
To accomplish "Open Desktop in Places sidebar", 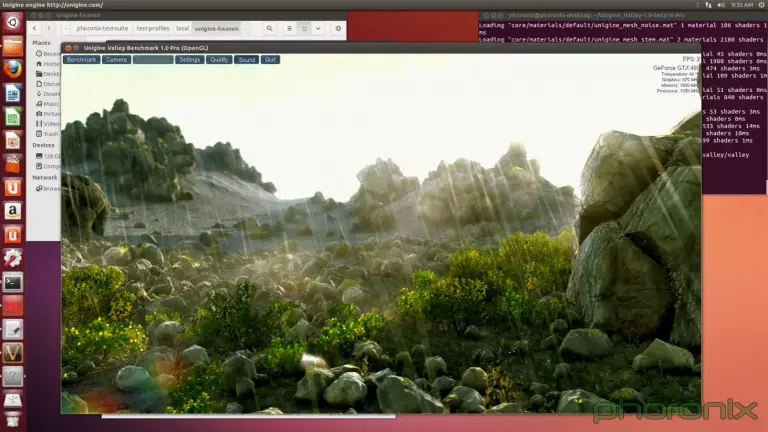I will (48, 74).
